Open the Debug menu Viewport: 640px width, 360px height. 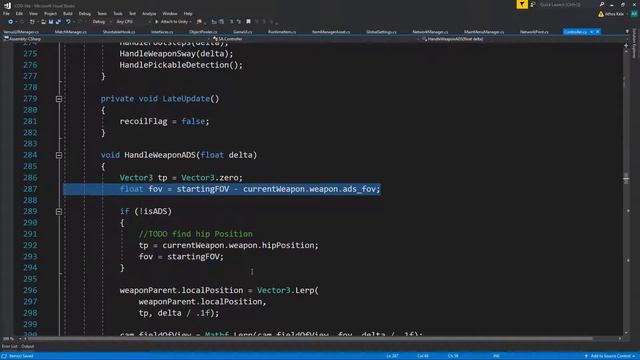tap(84, 13)
